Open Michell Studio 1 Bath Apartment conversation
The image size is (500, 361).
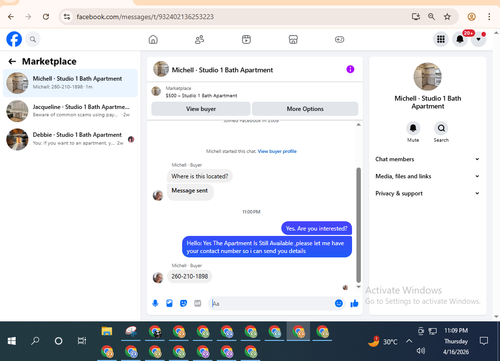pos(70,83)
